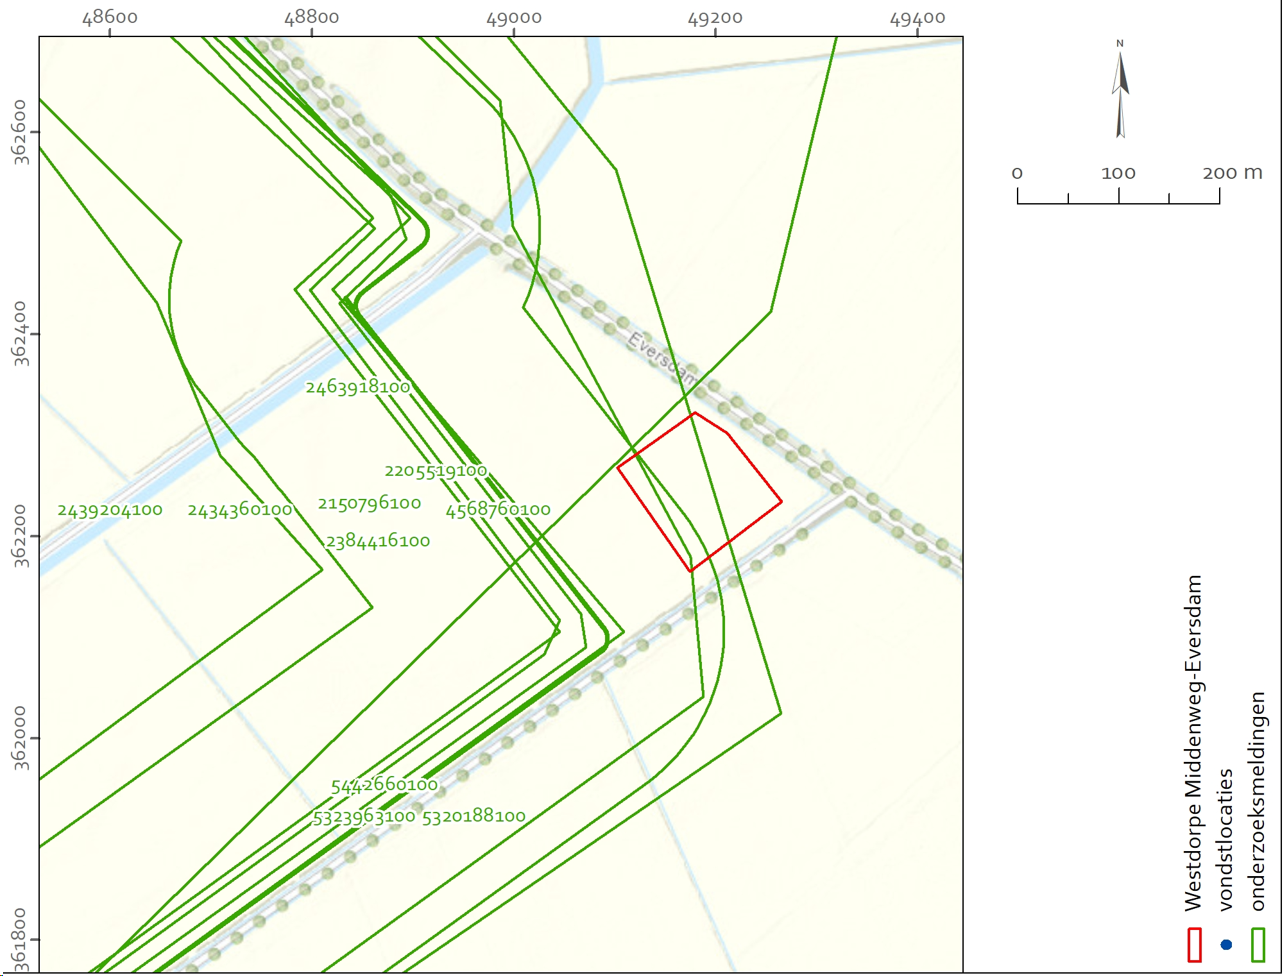Click the '0' scale bar label
The height and width of the screenshot is (976, 1284).
1017,172
